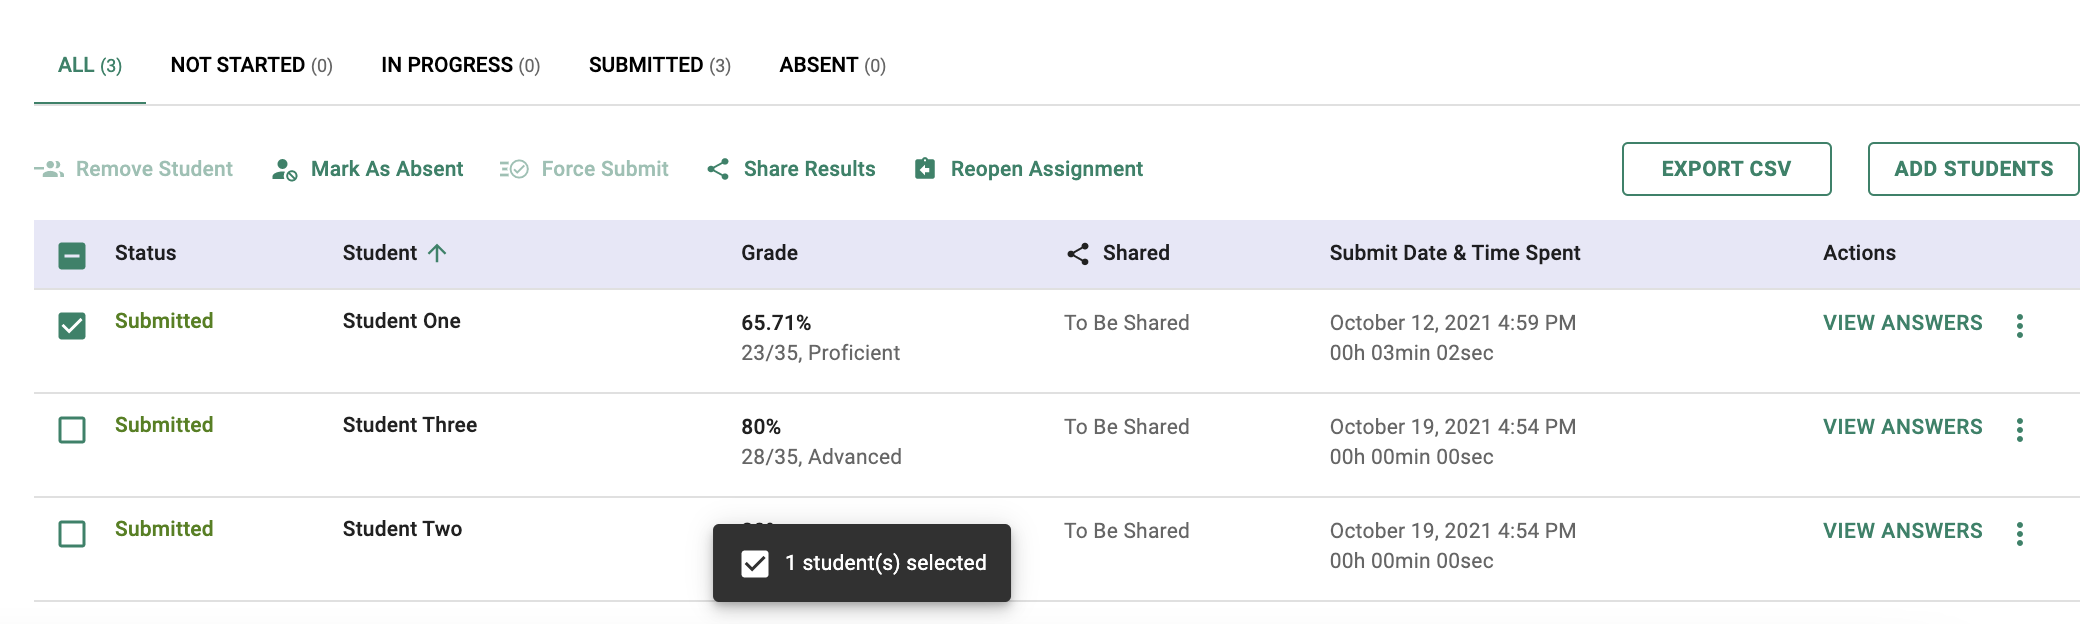Image resolution: width=2092 pixels, height=624 pixels.
Task: Open more options menu for Student Two
Action: coord(2020,534)
